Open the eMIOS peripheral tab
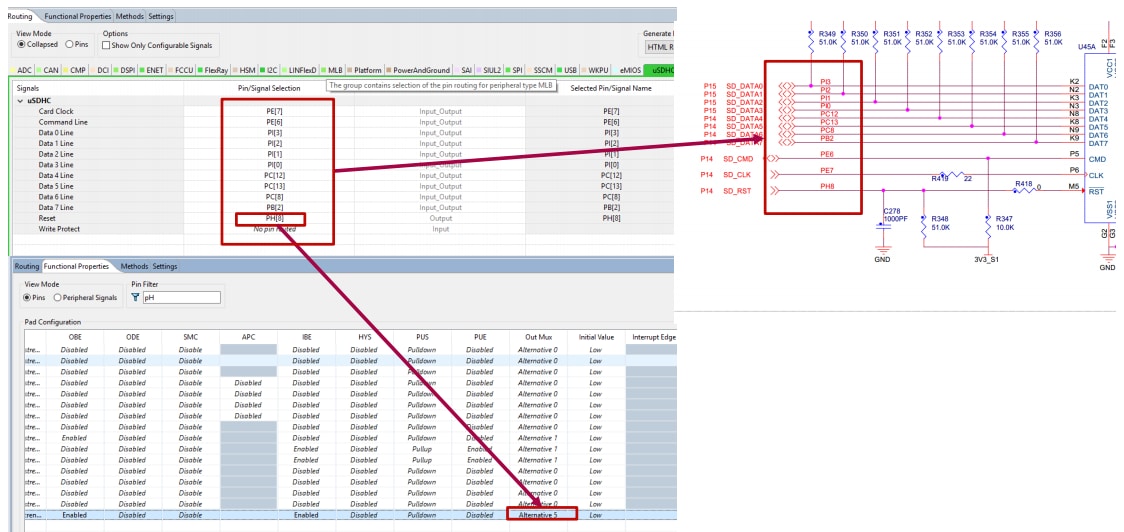Image resolution: width=1124 pixels, height=532 pixels. [x=630, y=71]
